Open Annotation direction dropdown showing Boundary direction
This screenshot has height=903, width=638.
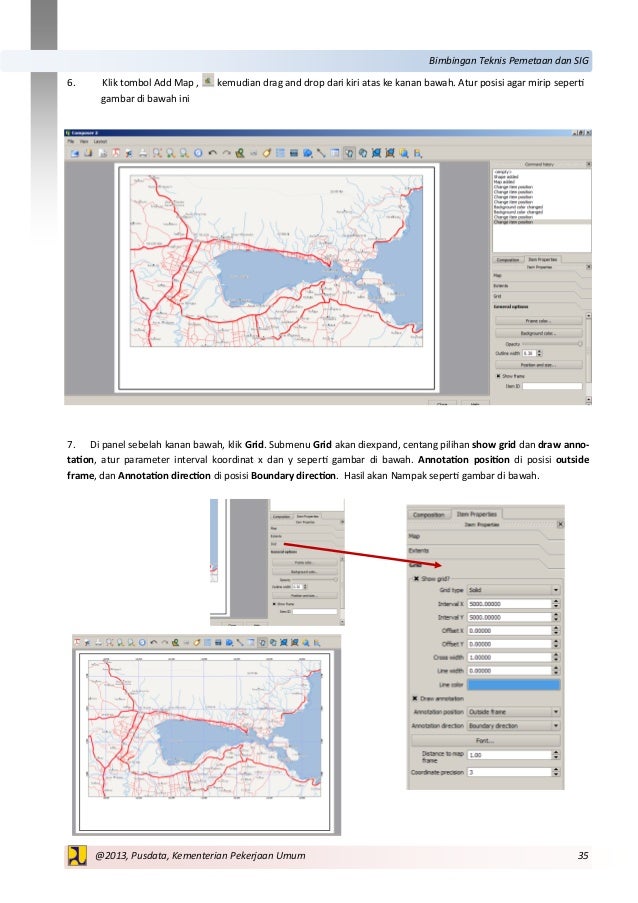click(x=513, y=726)
